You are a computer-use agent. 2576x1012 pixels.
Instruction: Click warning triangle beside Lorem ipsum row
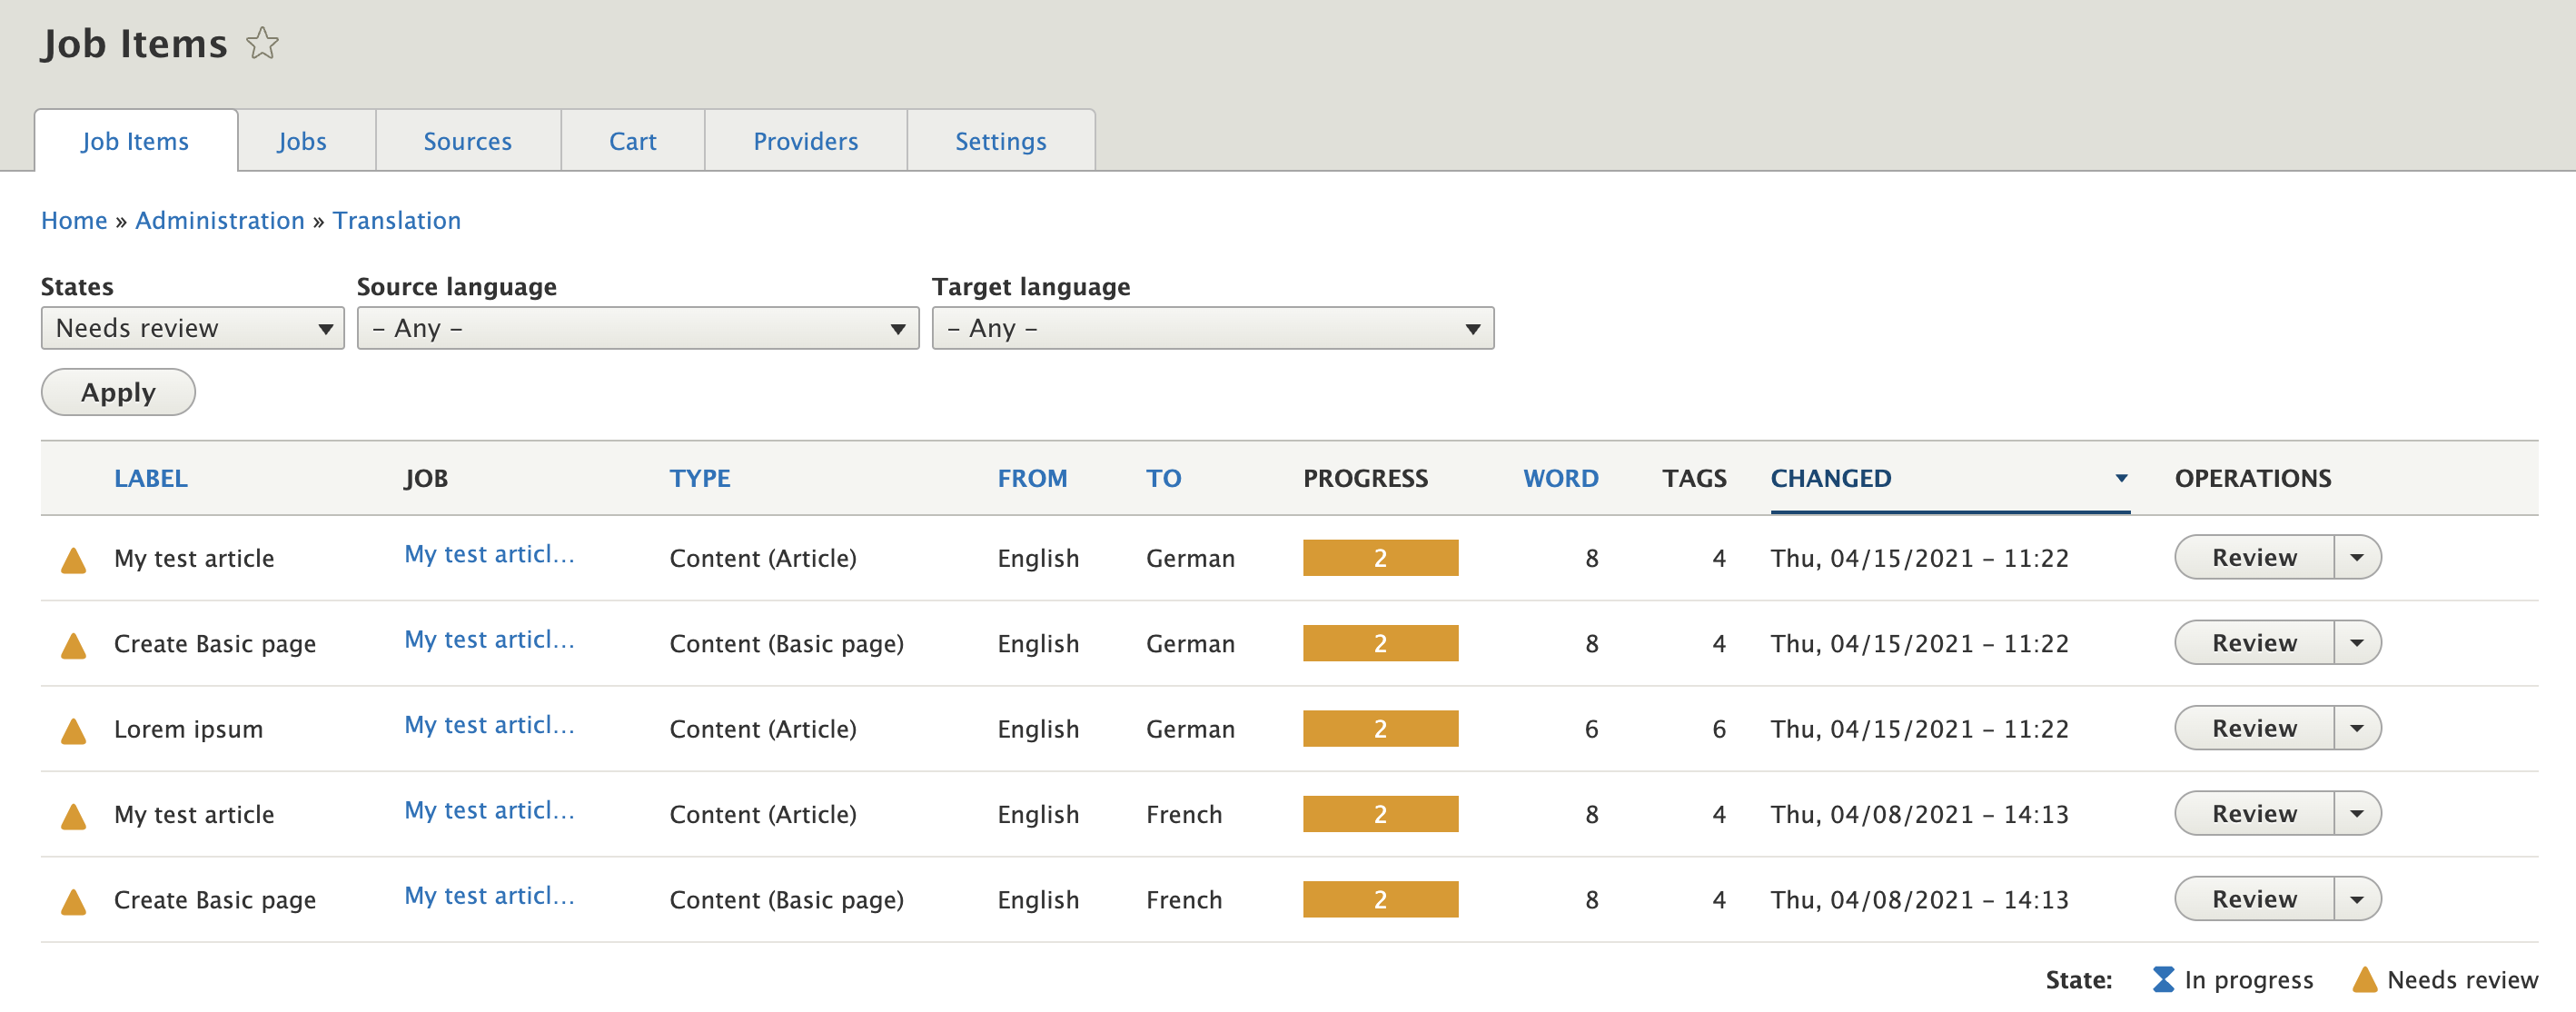click(73, 731)
